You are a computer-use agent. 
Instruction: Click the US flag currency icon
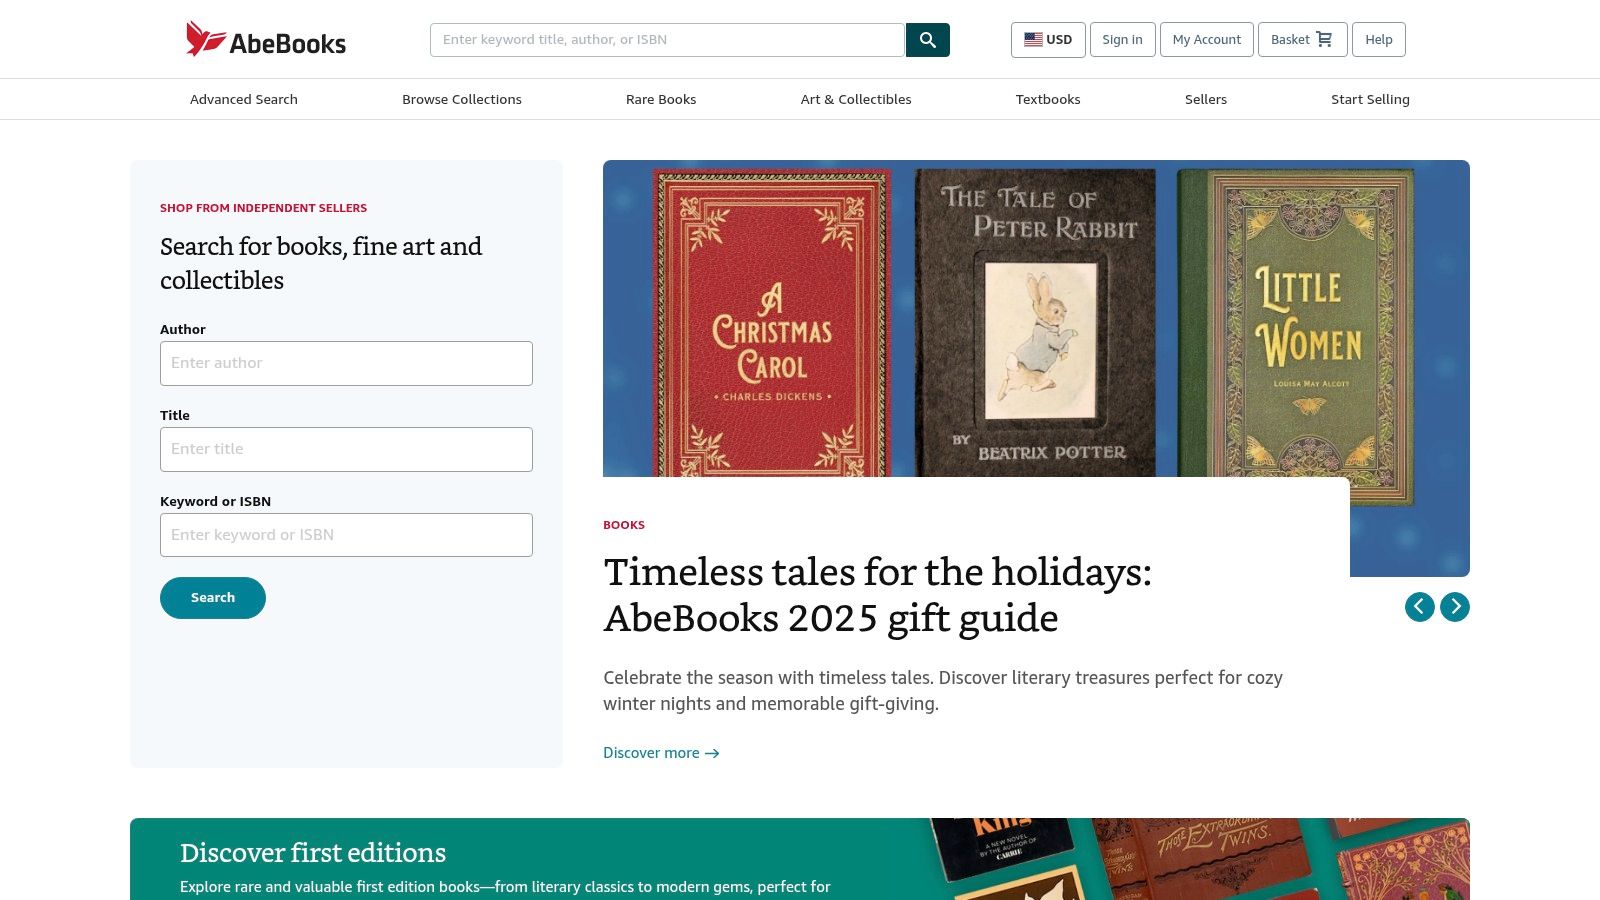point(1033,39)
